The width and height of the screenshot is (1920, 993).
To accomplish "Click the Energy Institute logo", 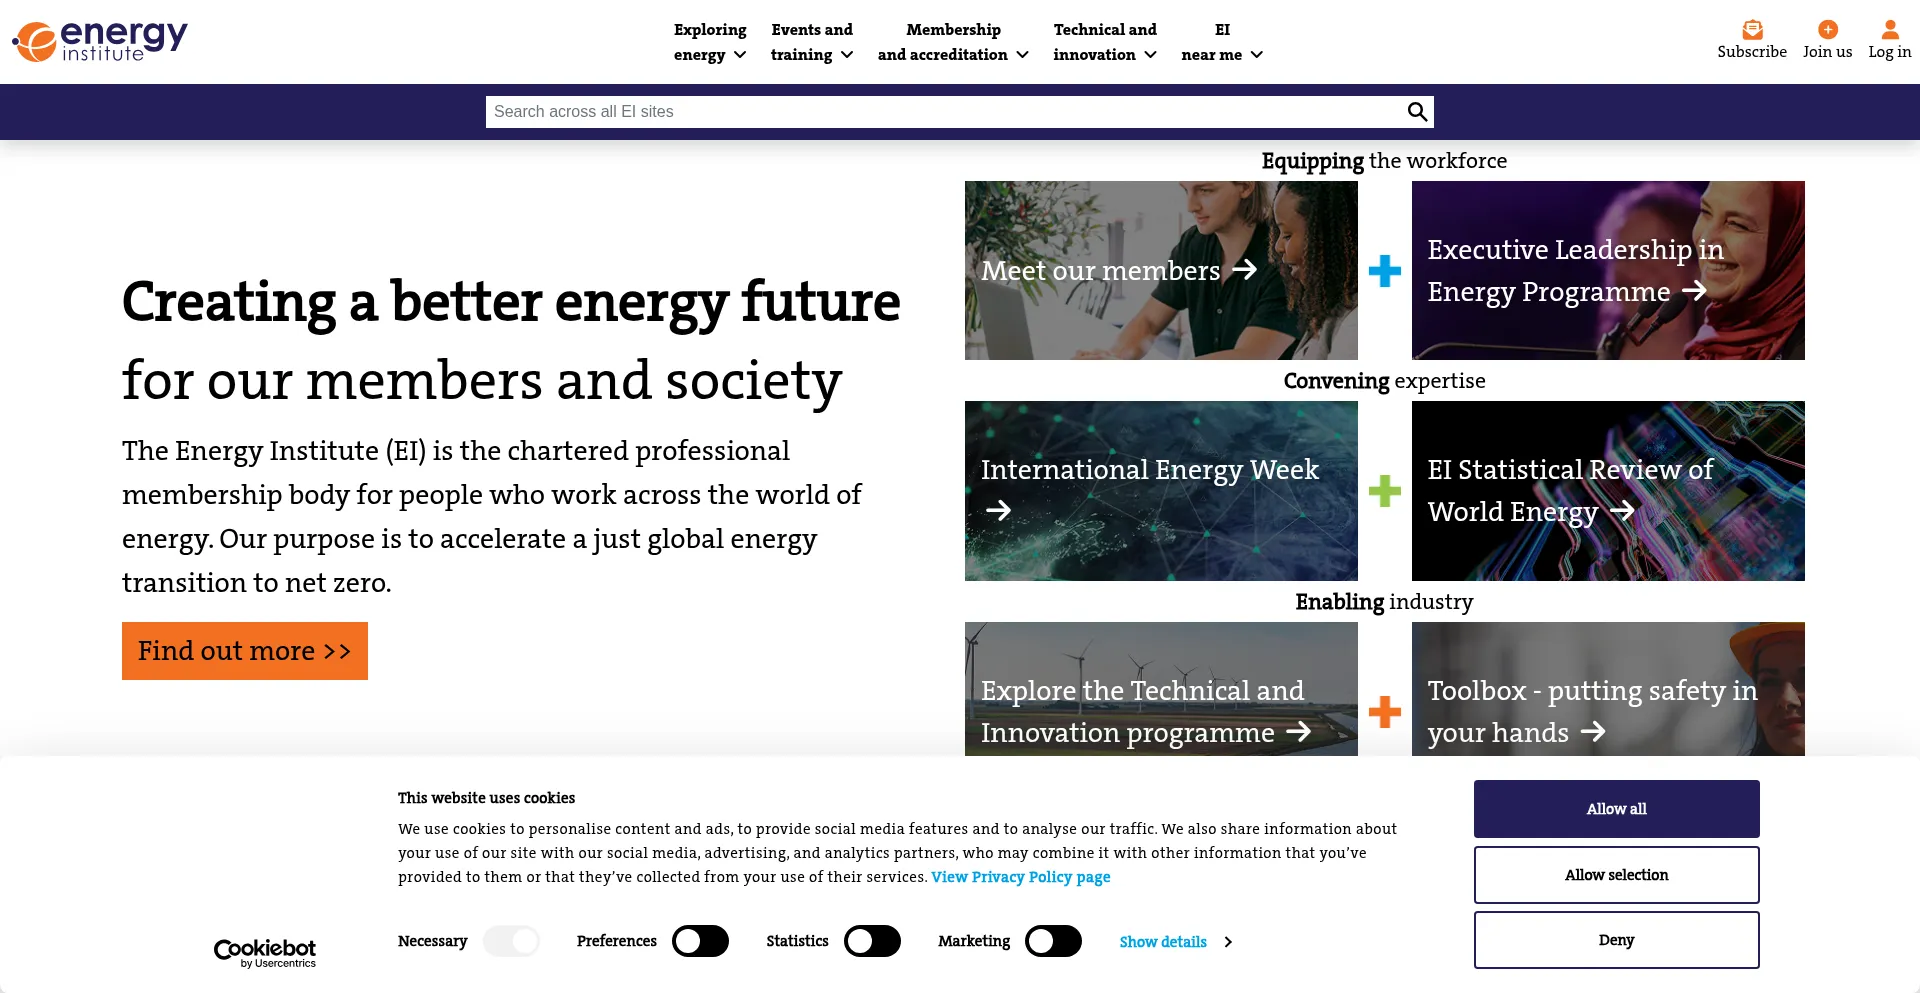I will click(100, 41).
